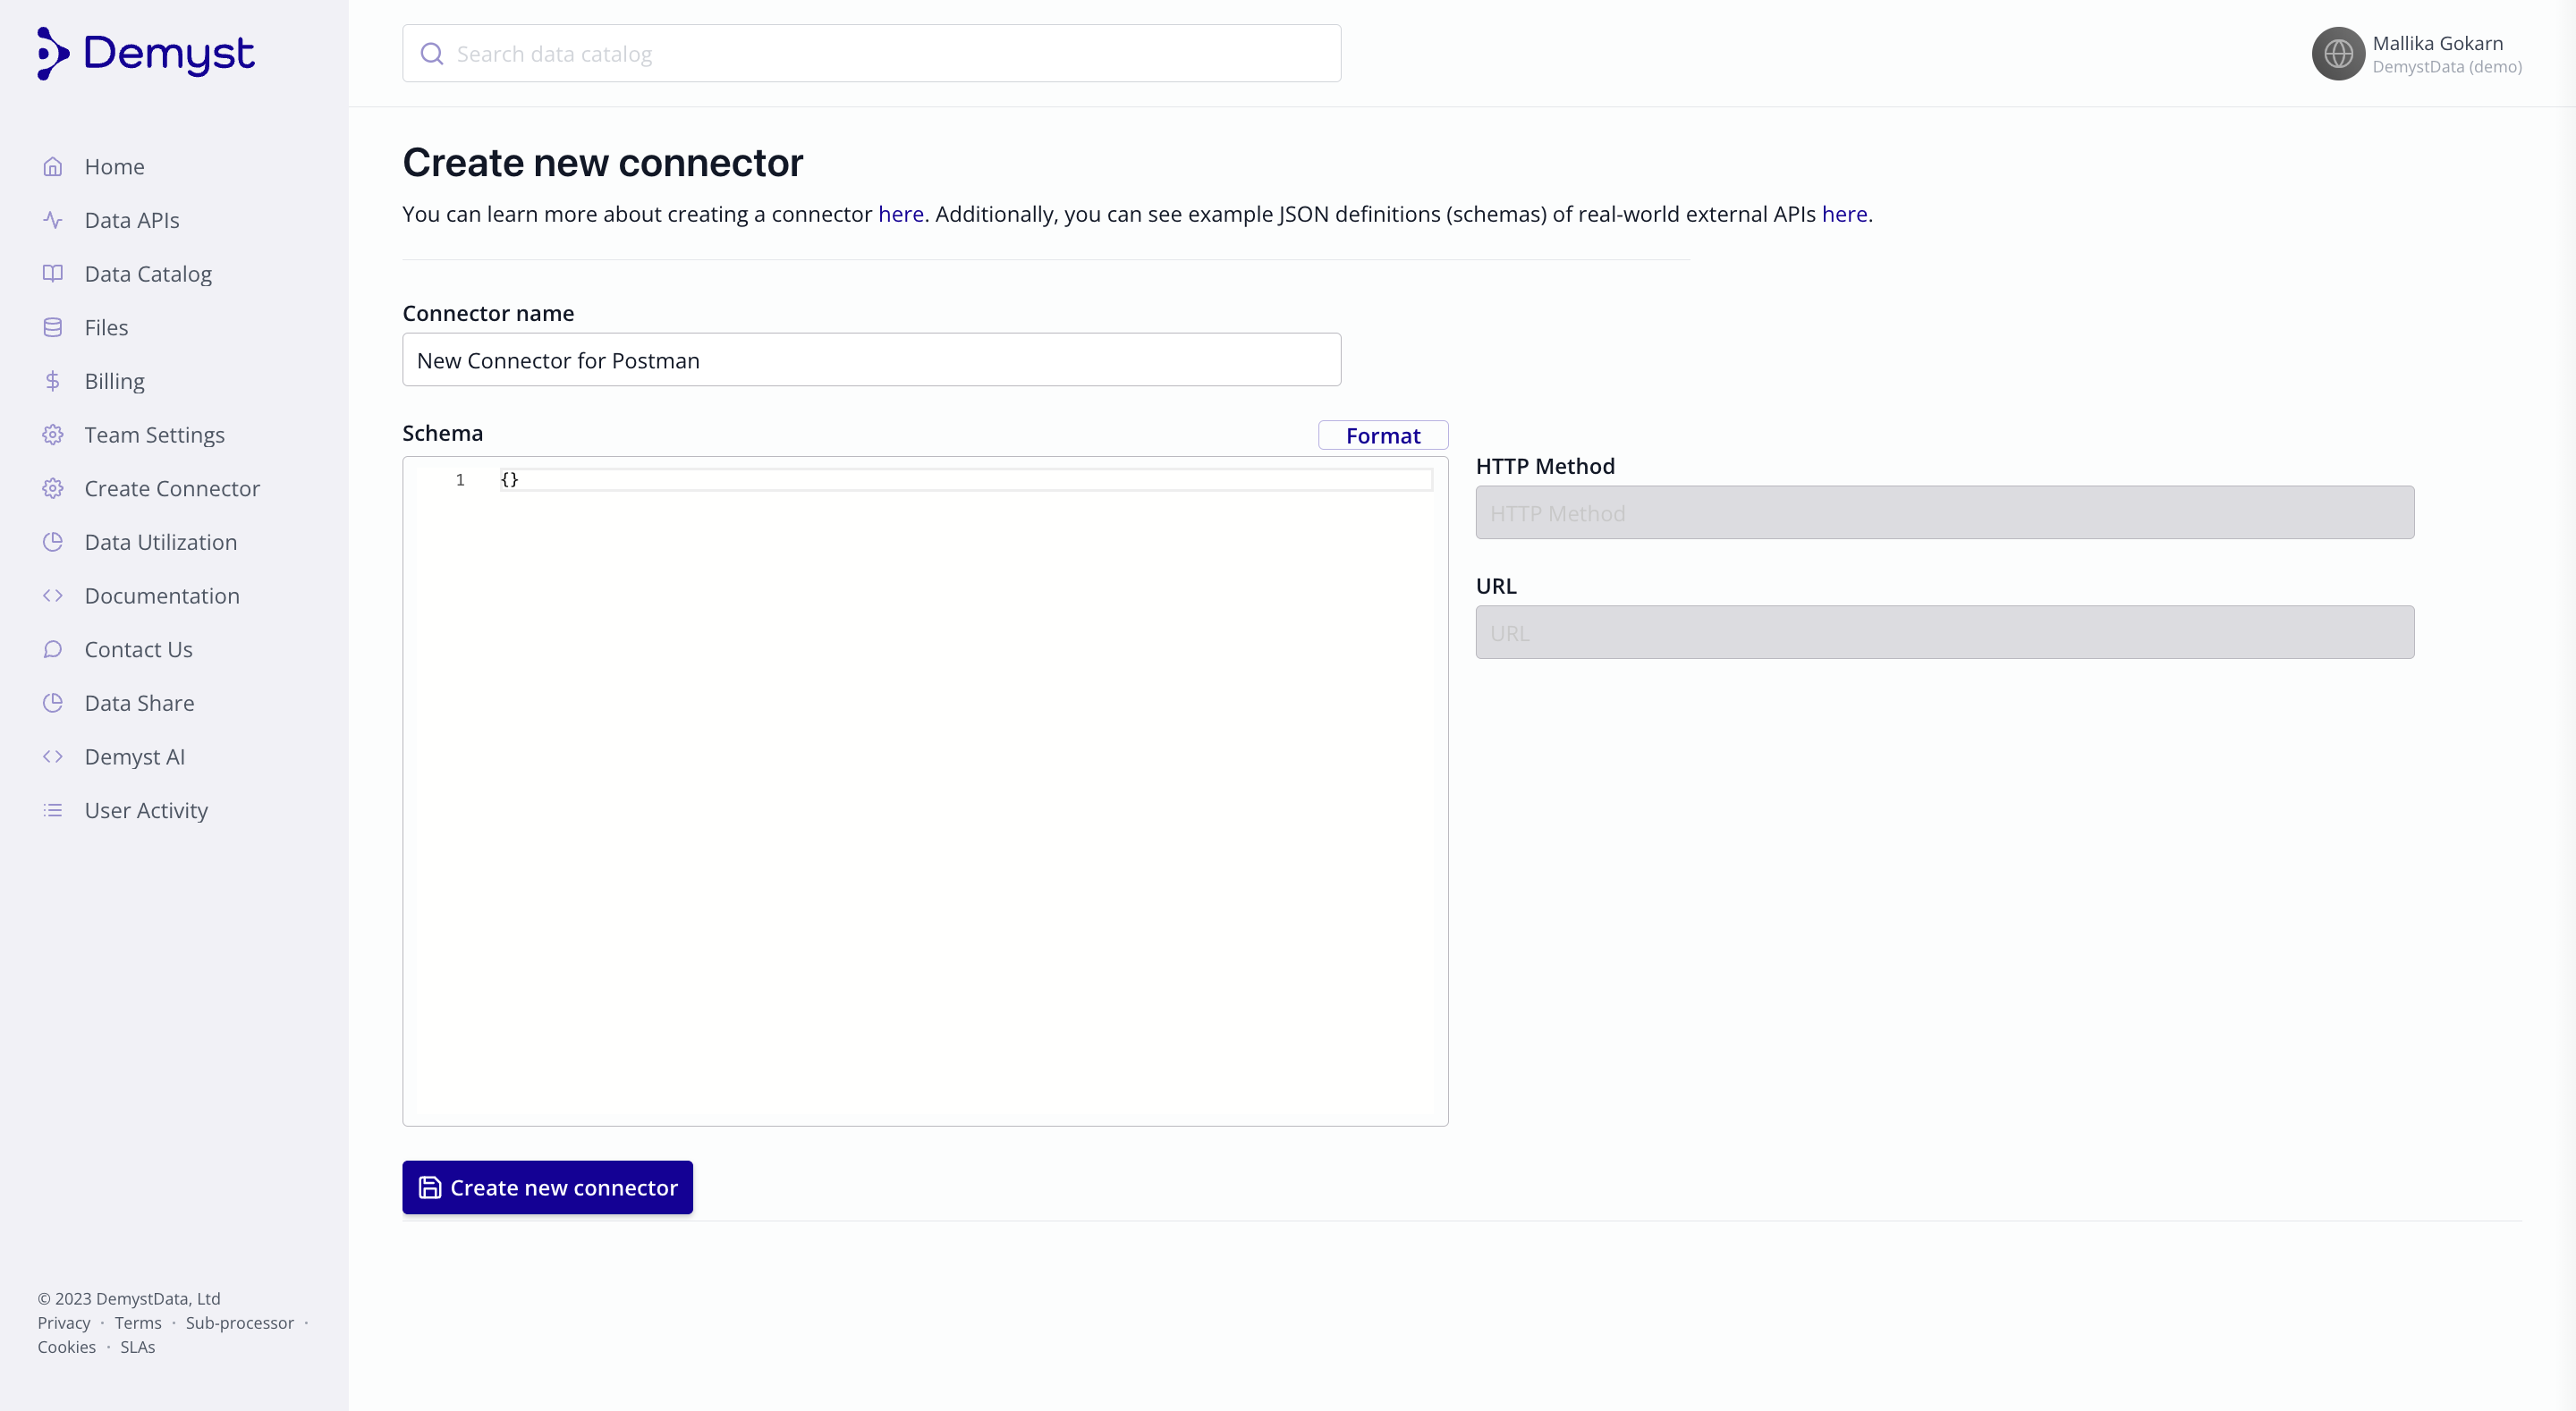Click the Home navigation icon
Viewport: 2576px width, 1411px height.
point(54,167)
